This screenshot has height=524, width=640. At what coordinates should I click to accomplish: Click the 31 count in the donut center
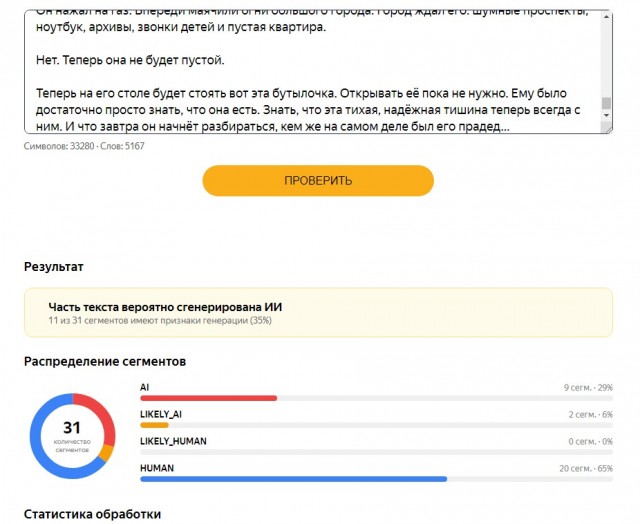coord(72,428)
